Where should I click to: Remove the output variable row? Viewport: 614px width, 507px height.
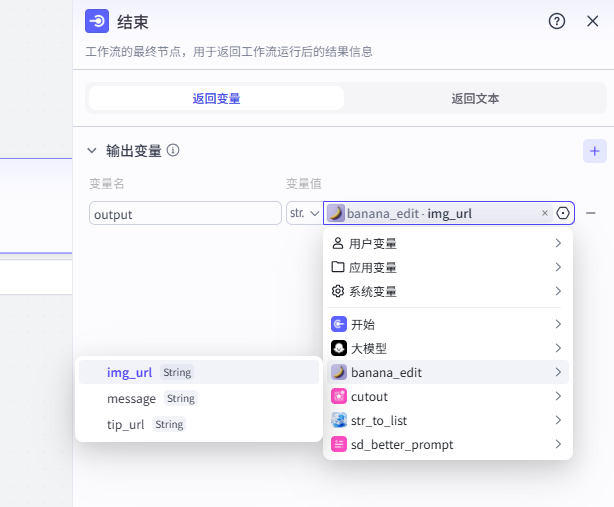pos(591,213)
